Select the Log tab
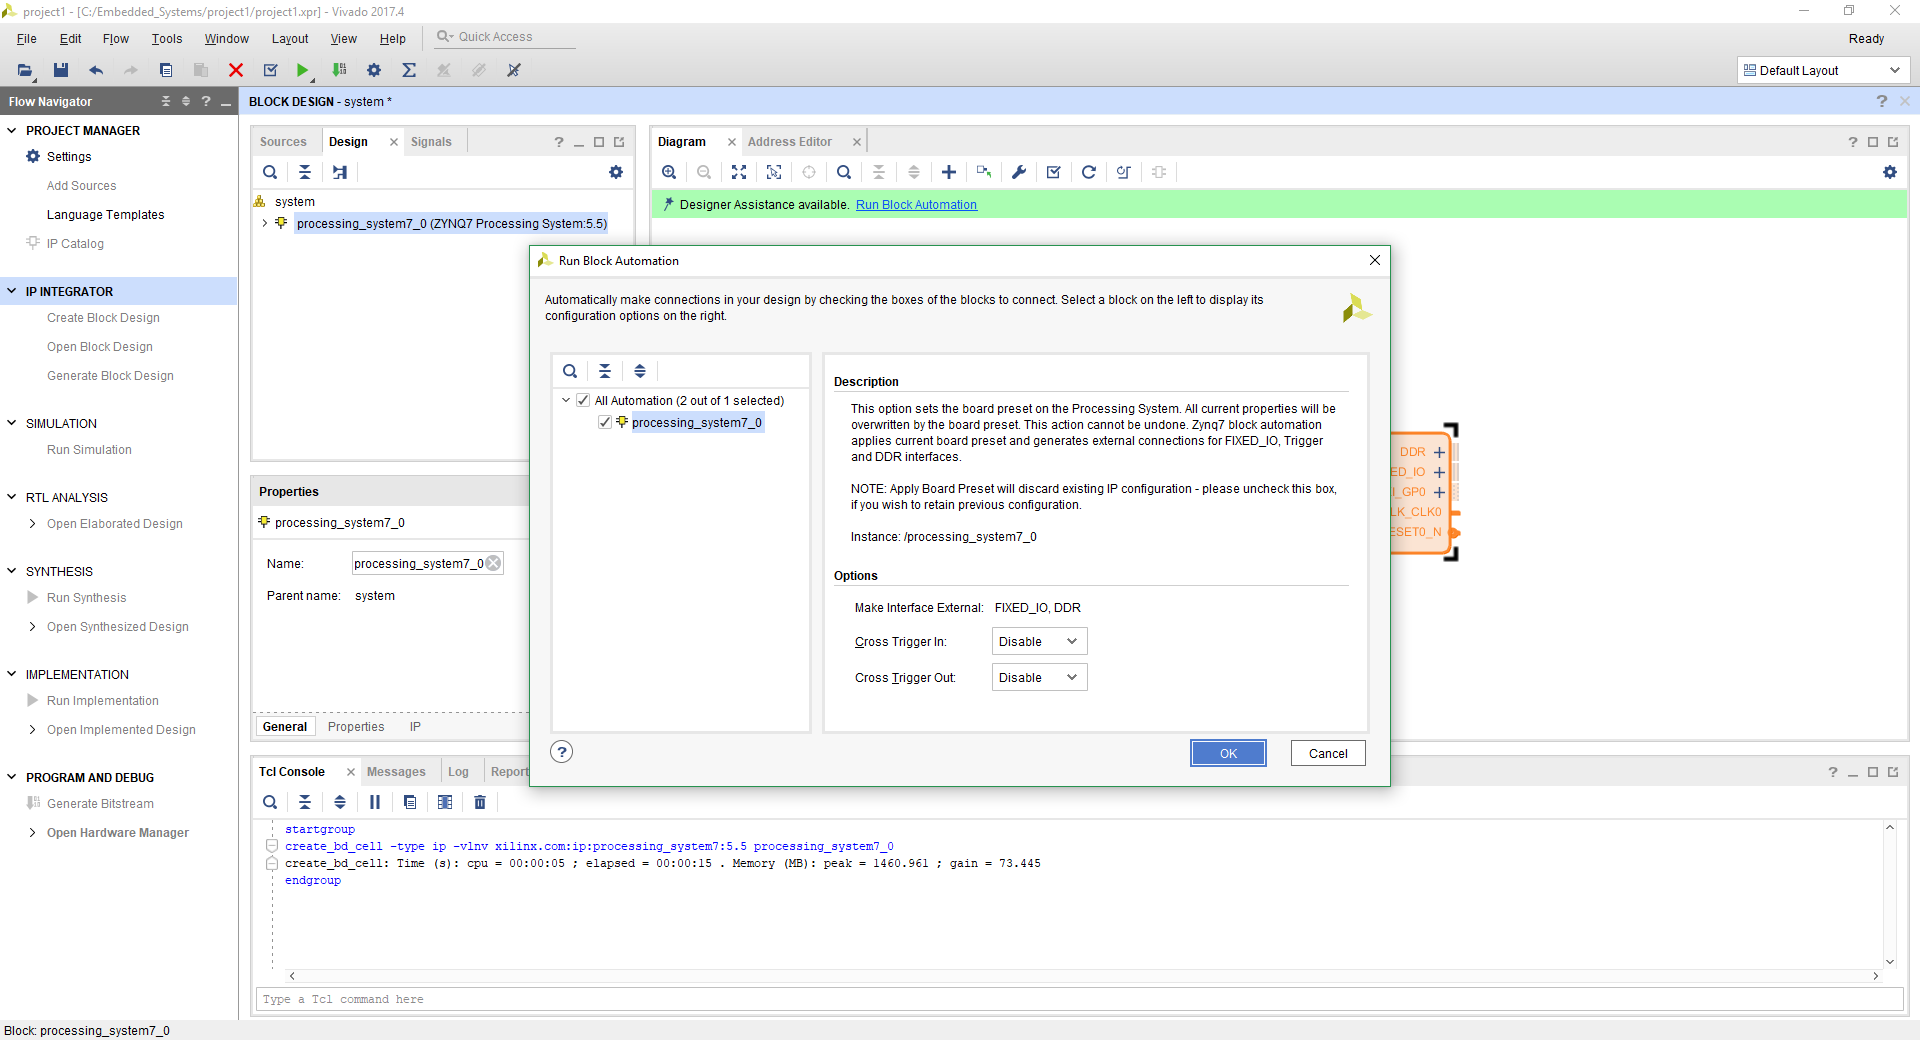Image resolution: width=1920 pixels, height=1040 pixels. [458, 771]
